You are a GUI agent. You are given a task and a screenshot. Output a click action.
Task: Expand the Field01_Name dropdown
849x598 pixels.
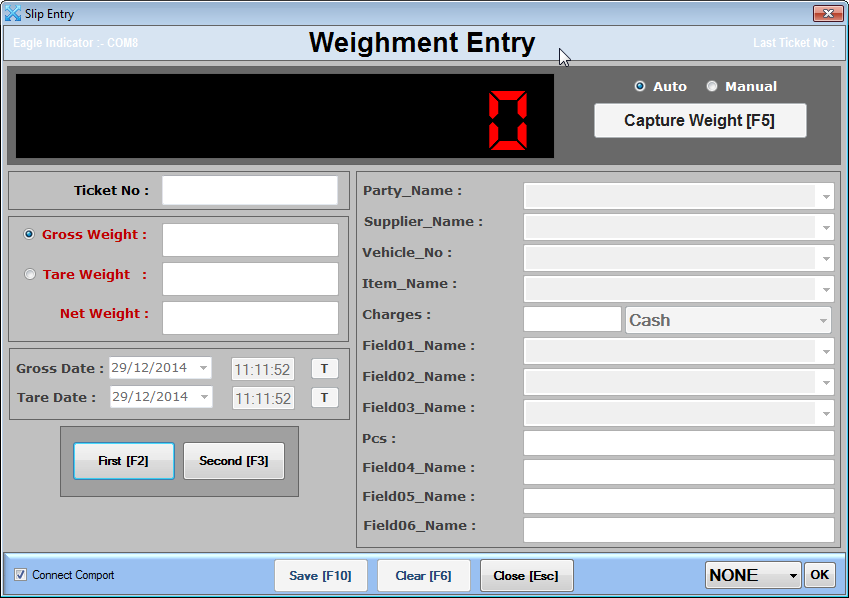tap(826, 352)
